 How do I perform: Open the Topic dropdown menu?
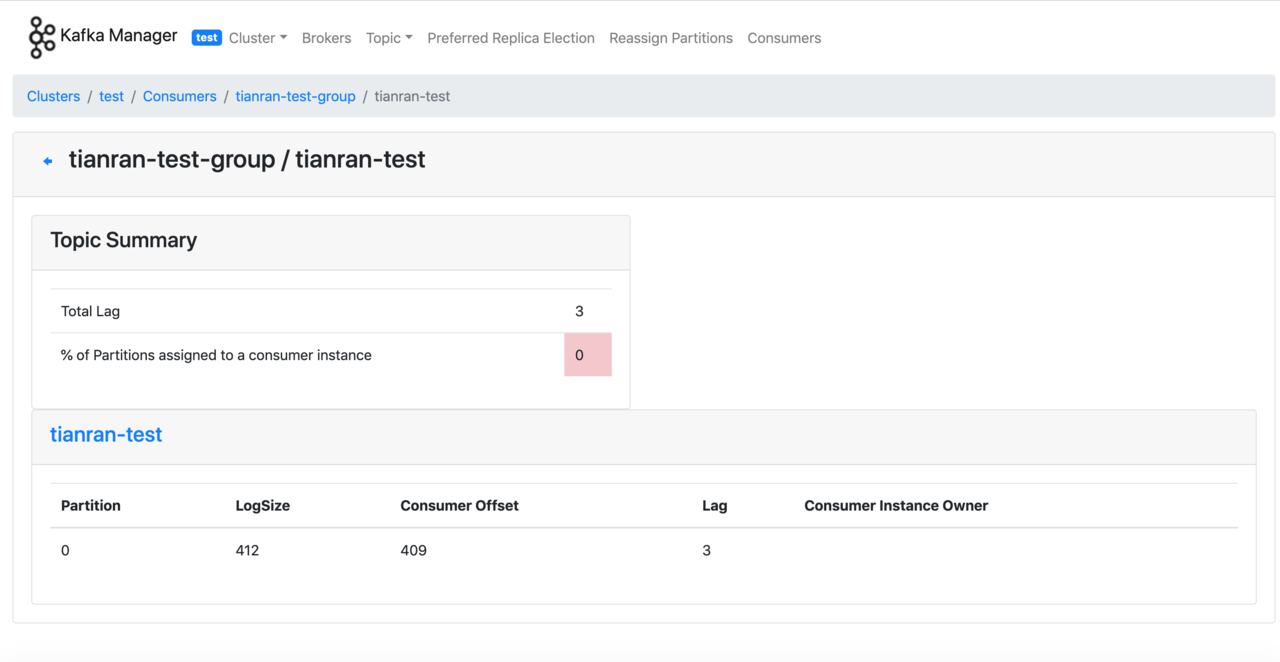389,38
